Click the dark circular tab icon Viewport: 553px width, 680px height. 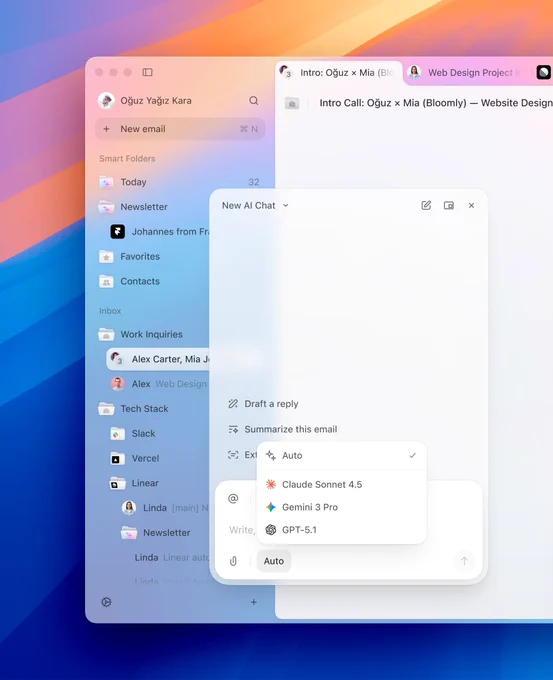(x=543, y=72)
